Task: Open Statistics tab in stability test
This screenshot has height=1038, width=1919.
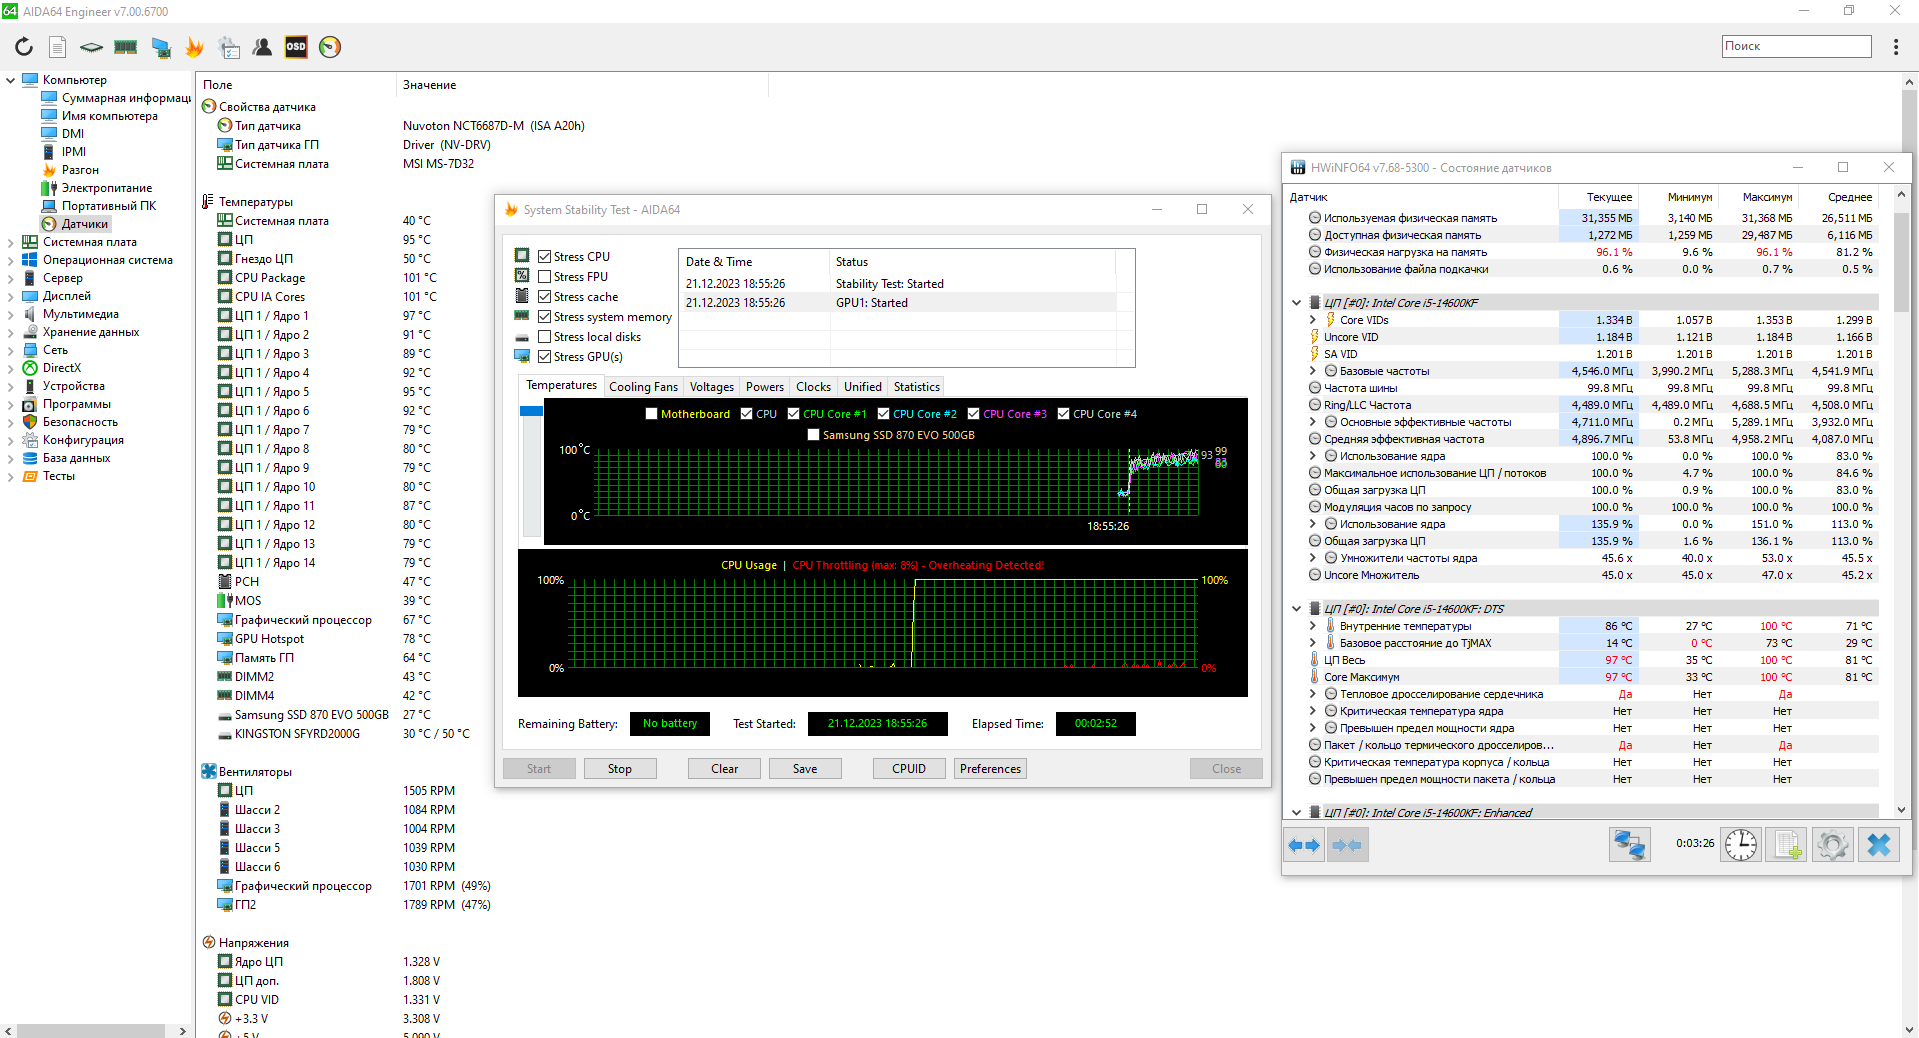Action: click(916, 387)
